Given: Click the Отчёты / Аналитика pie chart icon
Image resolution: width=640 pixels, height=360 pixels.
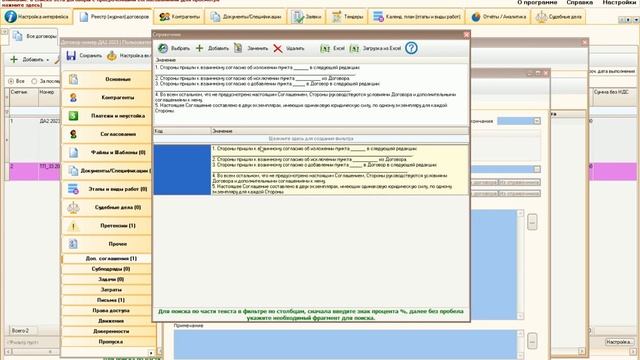Looking at the screenshot, I should (476, 17).
